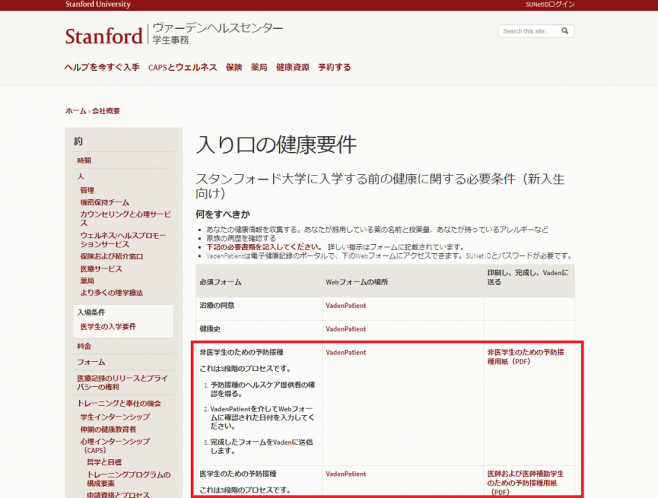Open VadenPatient link in 健康史 row
Screen dimensions: 658x498
pyautogui.click(x=346, y=329)
